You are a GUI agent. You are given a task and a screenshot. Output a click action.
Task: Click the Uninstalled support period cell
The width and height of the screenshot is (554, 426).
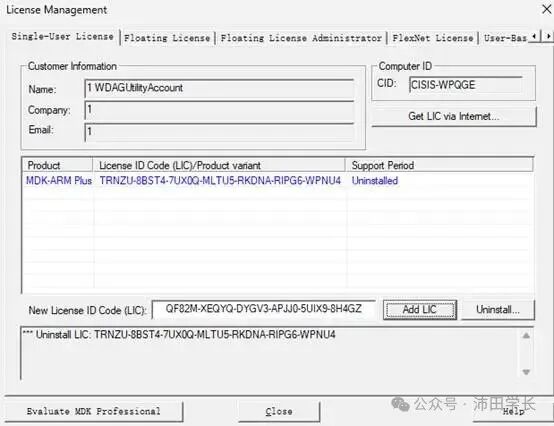[x=375, y=181]
